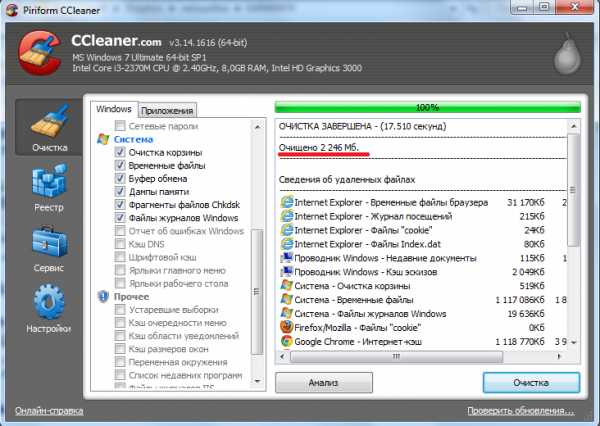Click the Система section Windows icon
Image resolution: width=600 pixels, height=426 pixels.
pyautogui.click(x=103, y=139)
